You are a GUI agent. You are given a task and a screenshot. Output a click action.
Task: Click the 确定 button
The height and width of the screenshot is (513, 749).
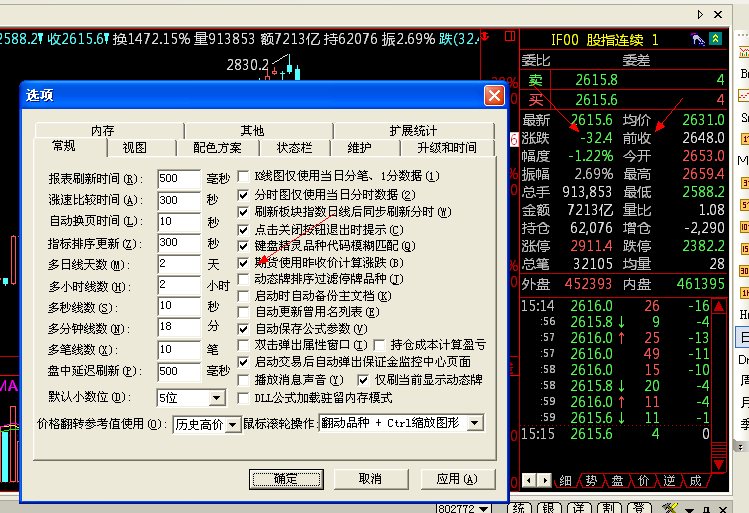[x=286, y=479]
